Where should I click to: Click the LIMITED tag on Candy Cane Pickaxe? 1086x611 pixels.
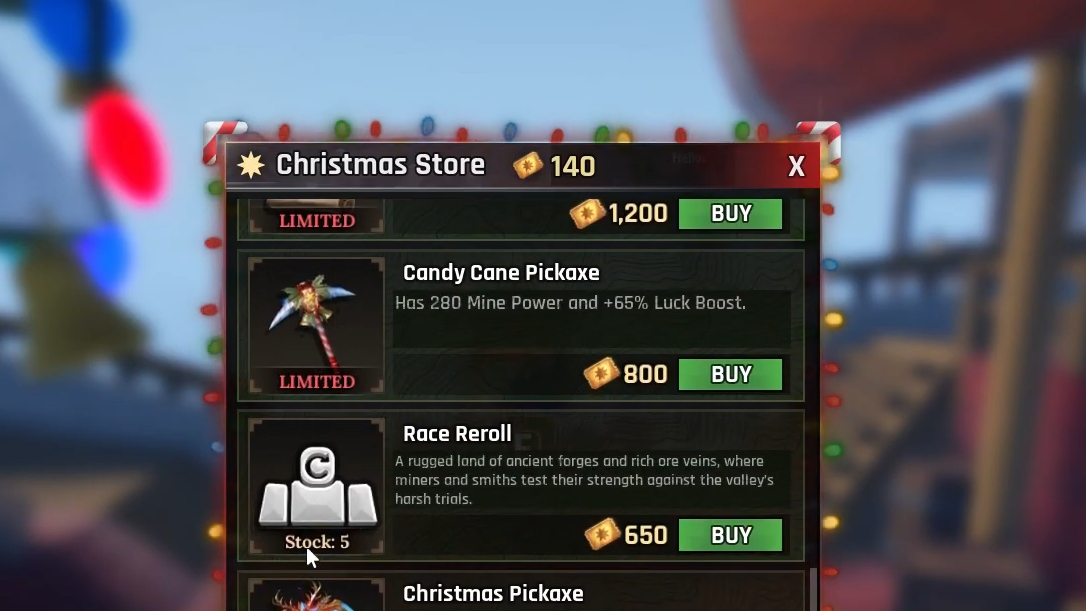click(317, 382)
